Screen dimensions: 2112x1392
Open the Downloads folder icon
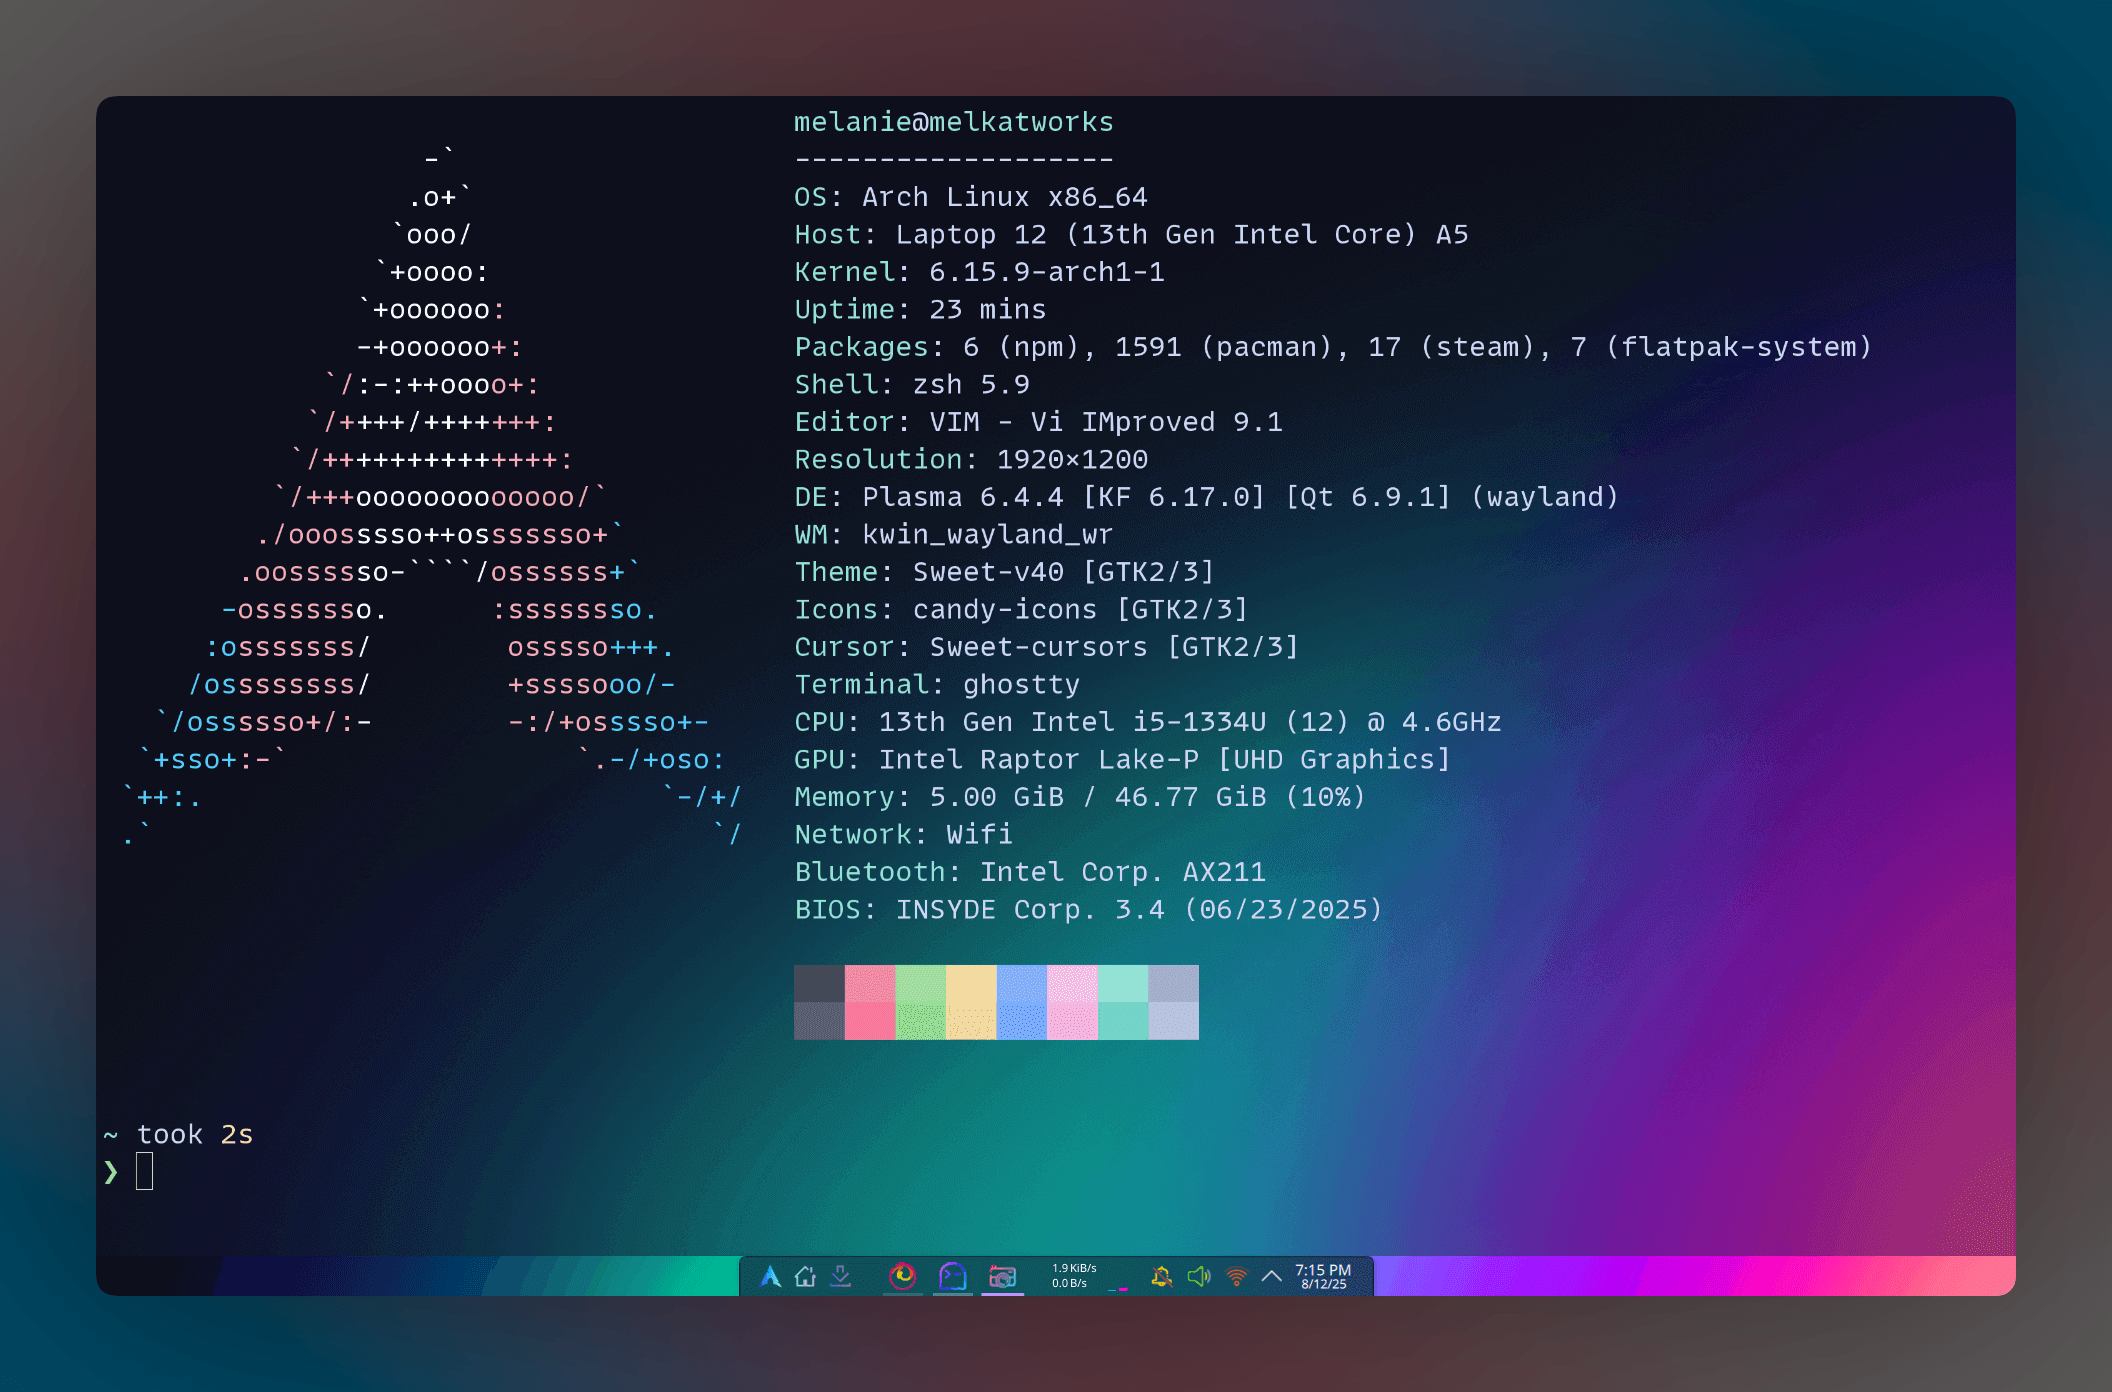click(x=841, y=1276)
